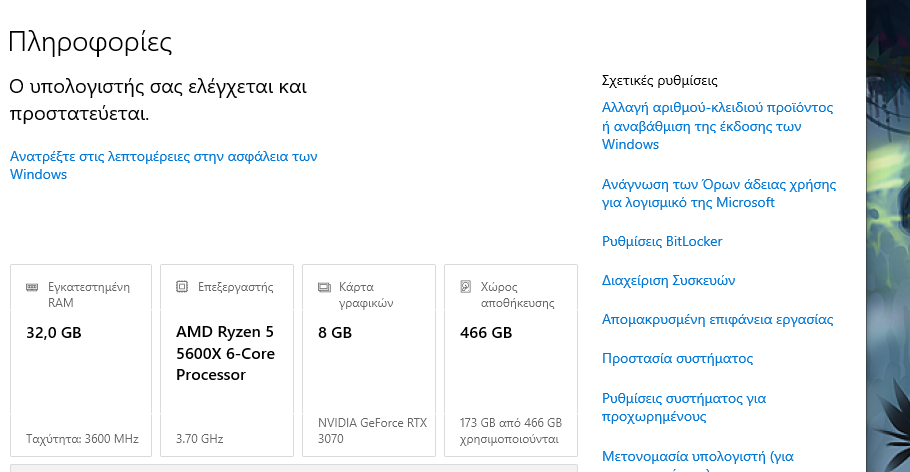Screen dimensions: 910x472
Task: Open the Device Manager link (Διαχείριση Συσκευών)
Action: pos(668,280)
